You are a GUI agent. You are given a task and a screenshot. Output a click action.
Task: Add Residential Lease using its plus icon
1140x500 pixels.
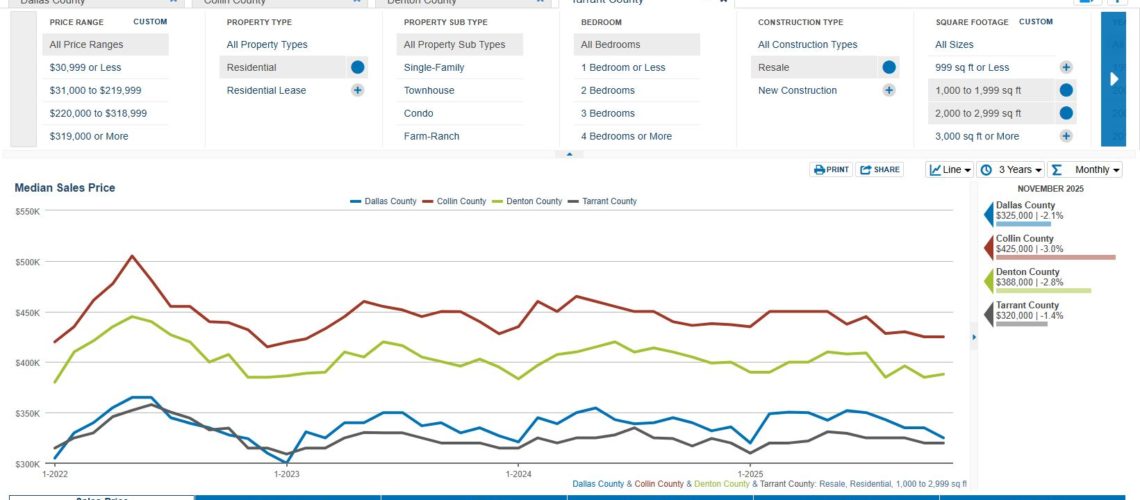coord(357,90)
